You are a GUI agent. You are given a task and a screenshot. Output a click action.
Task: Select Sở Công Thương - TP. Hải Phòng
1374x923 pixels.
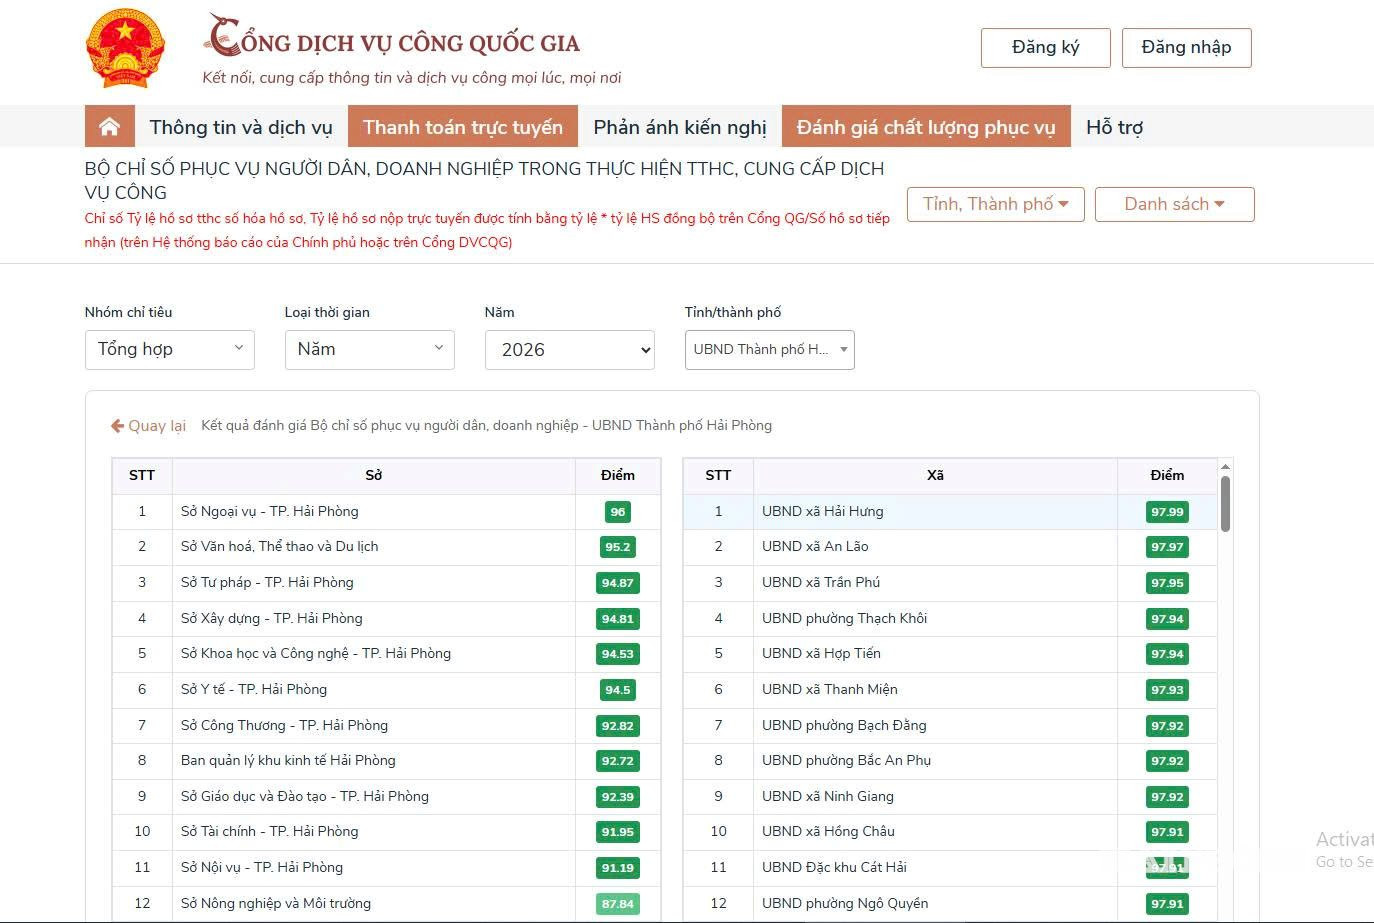386,726
